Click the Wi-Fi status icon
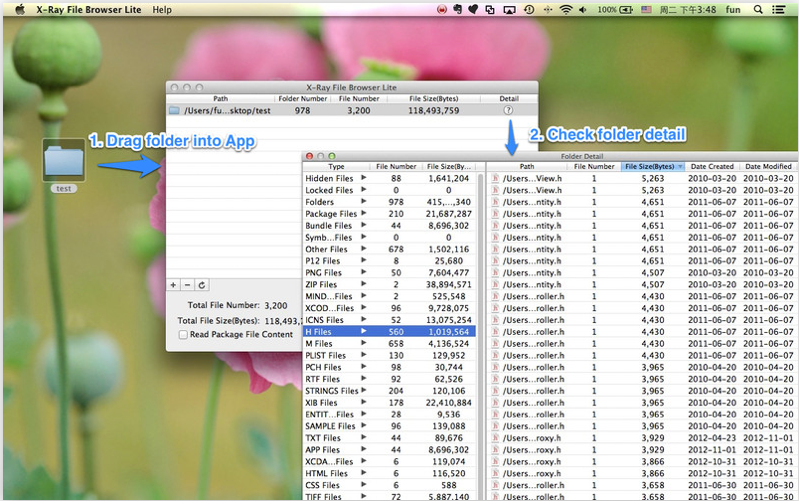The height and width of the screenshot is (501, 799). [x=566, y=9]
